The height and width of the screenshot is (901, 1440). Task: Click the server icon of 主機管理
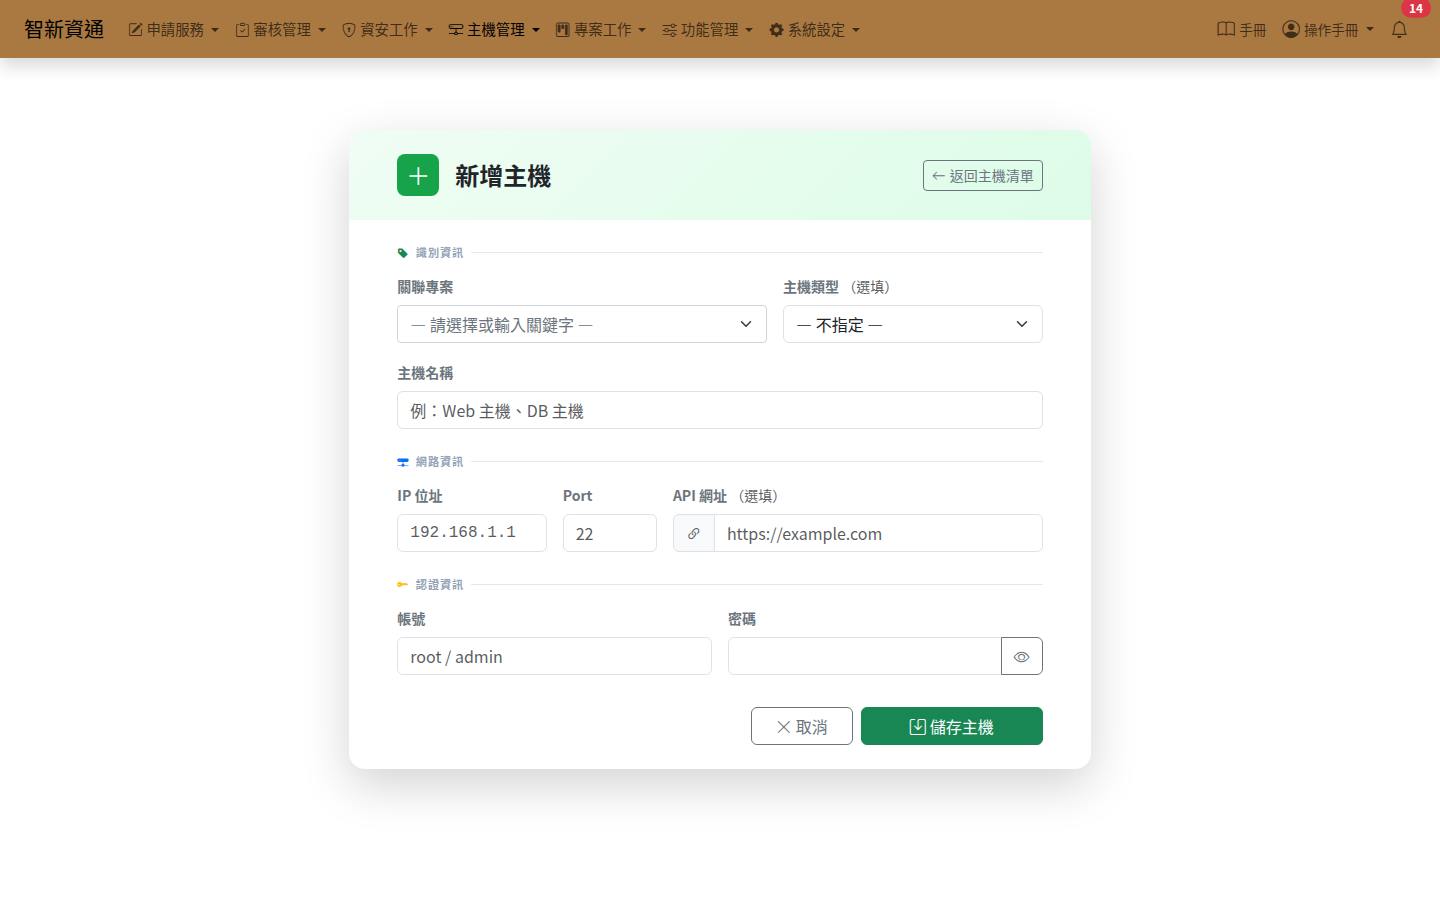[456, 30]
